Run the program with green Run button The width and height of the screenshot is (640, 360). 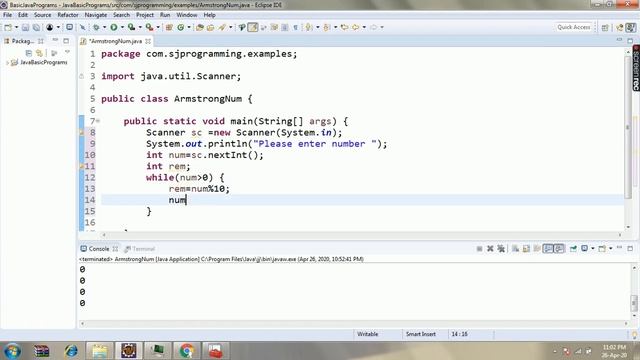(114, 27)
